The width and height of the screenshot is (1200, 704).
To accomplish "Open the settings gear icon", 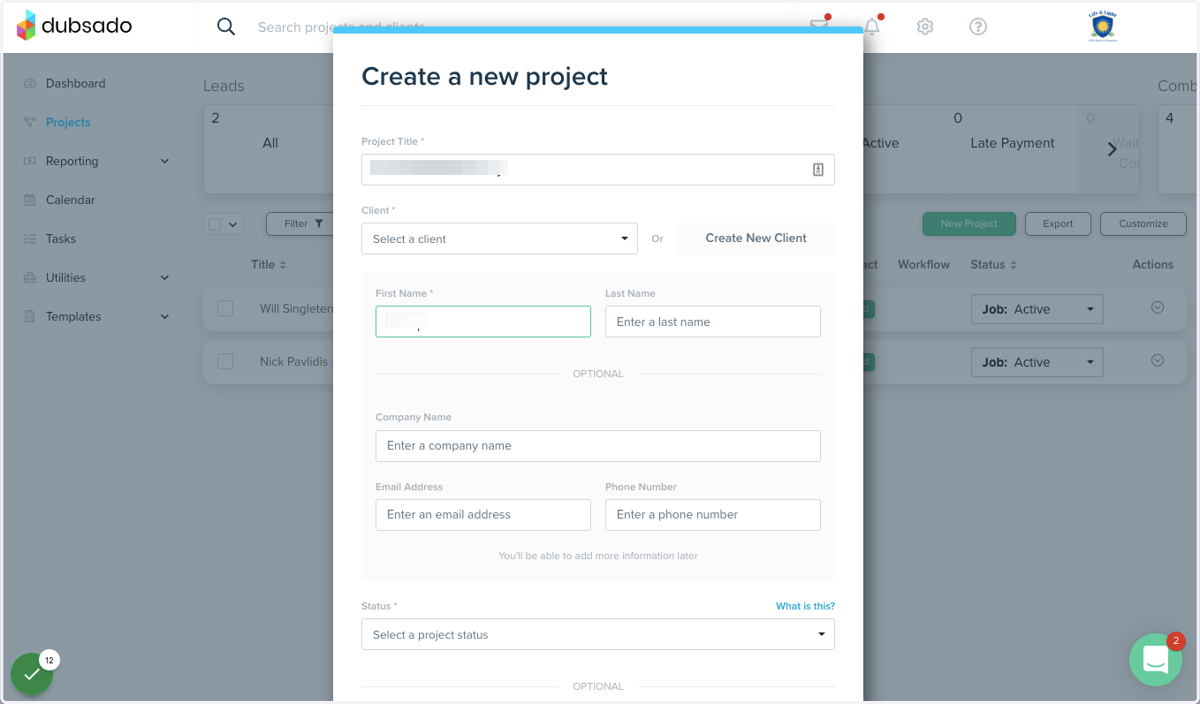I will (x=925, y=27).
